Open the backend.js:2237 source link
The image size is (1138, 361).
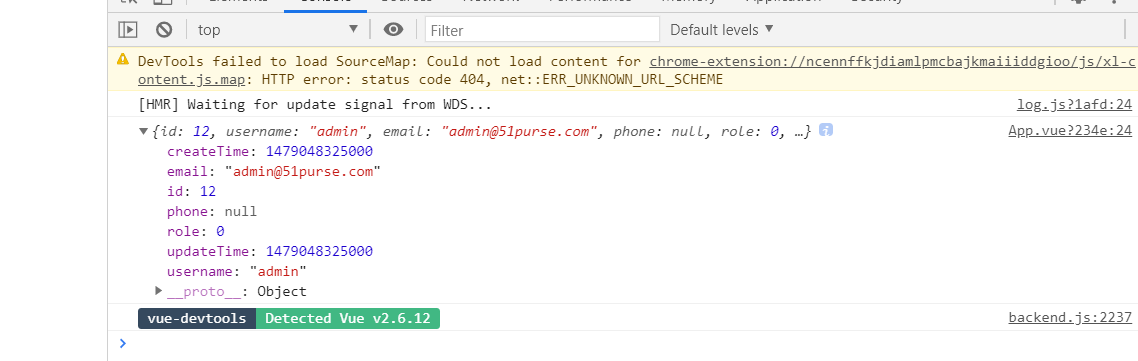1070,318
